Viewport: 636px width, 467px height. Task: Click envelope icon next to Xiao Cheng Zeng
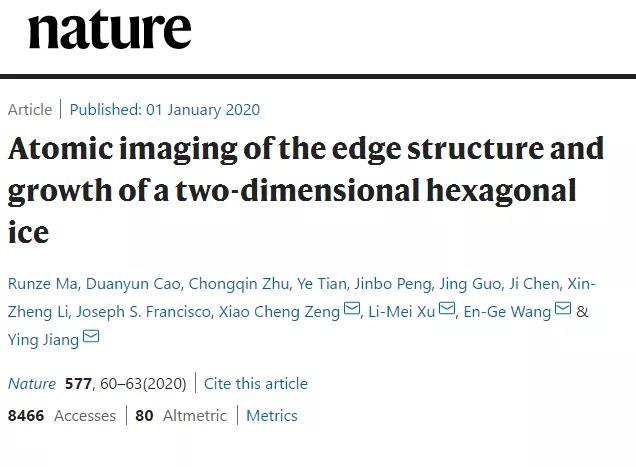click(x=352, y=310)
